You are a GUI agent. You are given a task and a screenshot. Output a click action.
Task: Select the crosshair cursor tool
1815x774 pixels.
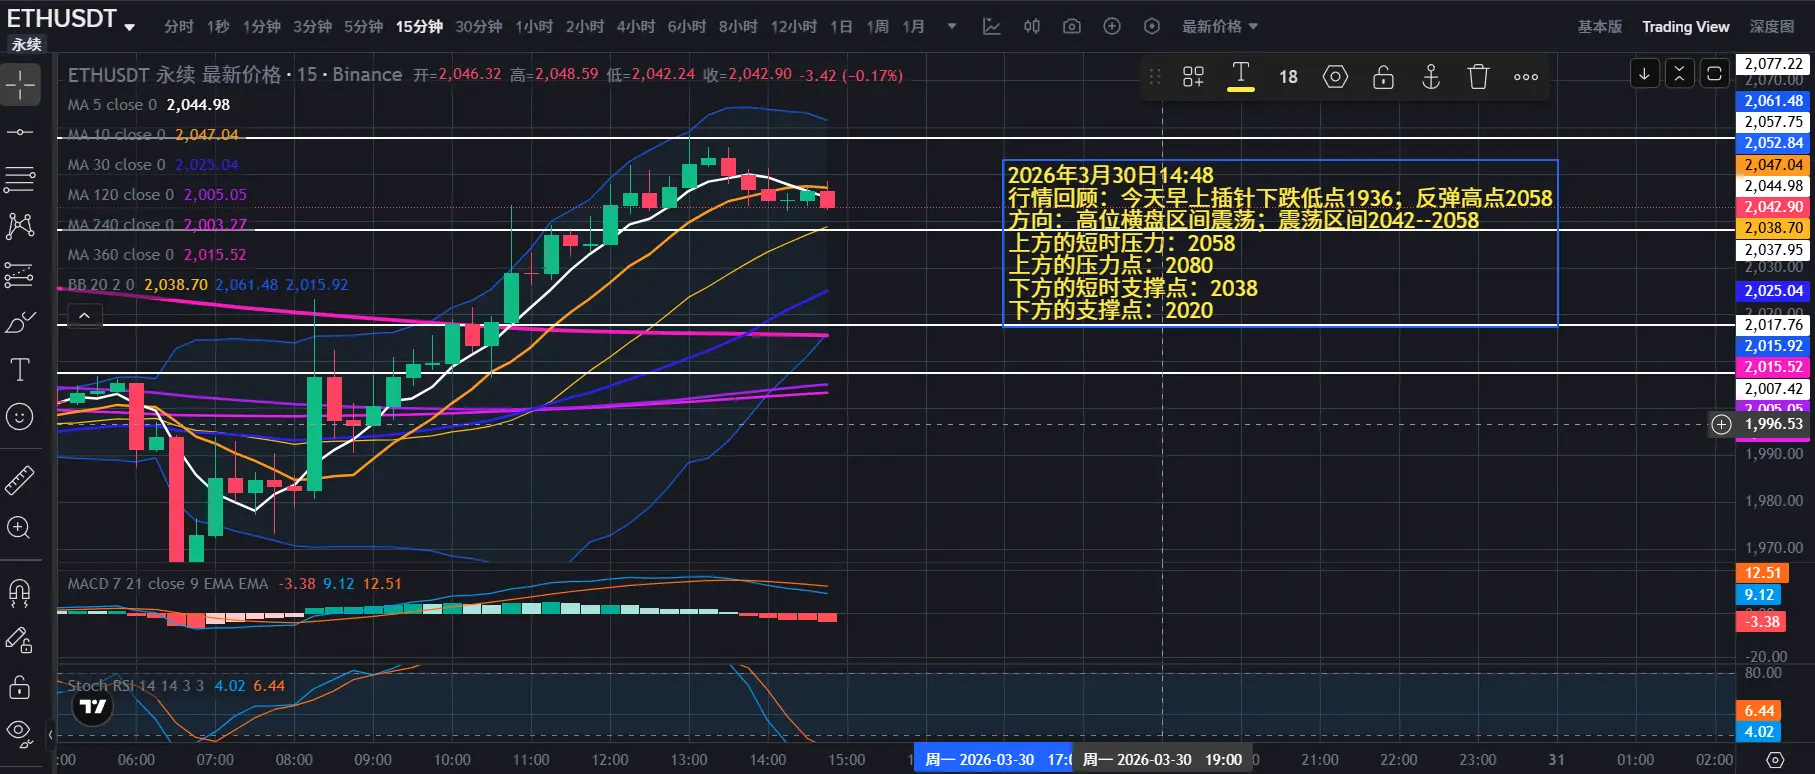point(20,85)
